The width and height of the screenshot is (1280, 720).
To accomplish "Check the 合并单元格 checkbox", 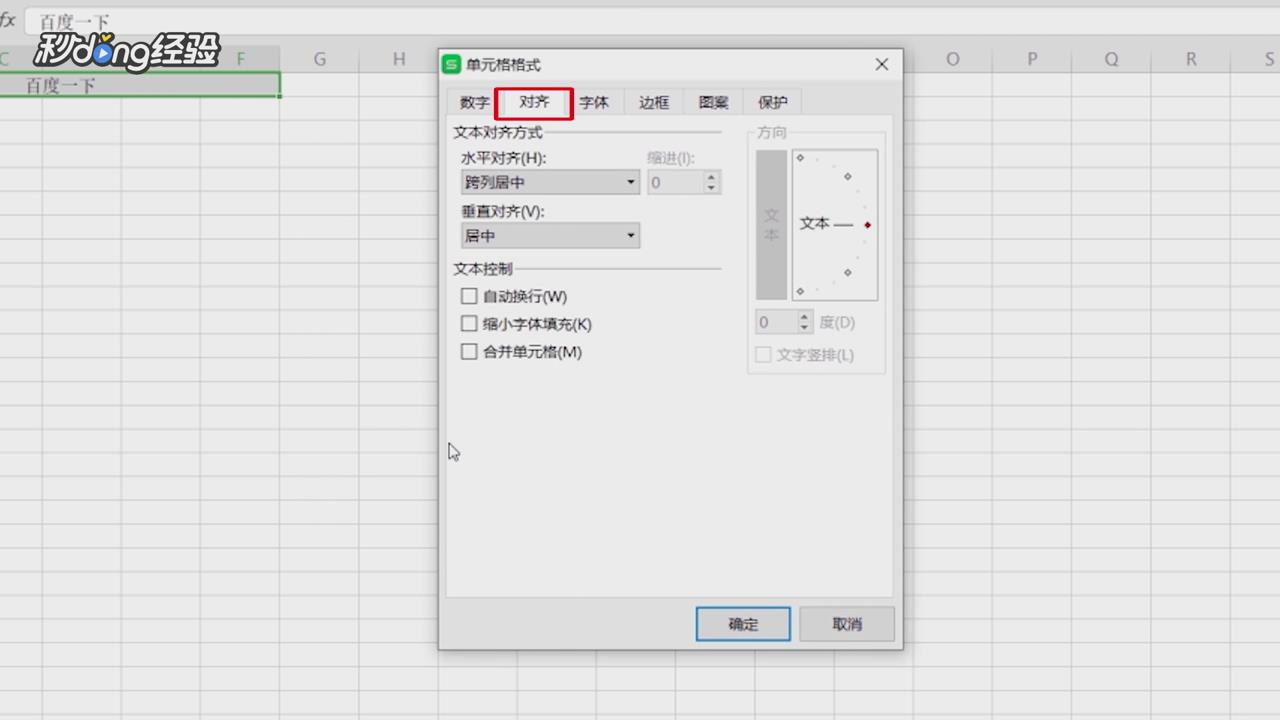I will [x=469, y=352].
